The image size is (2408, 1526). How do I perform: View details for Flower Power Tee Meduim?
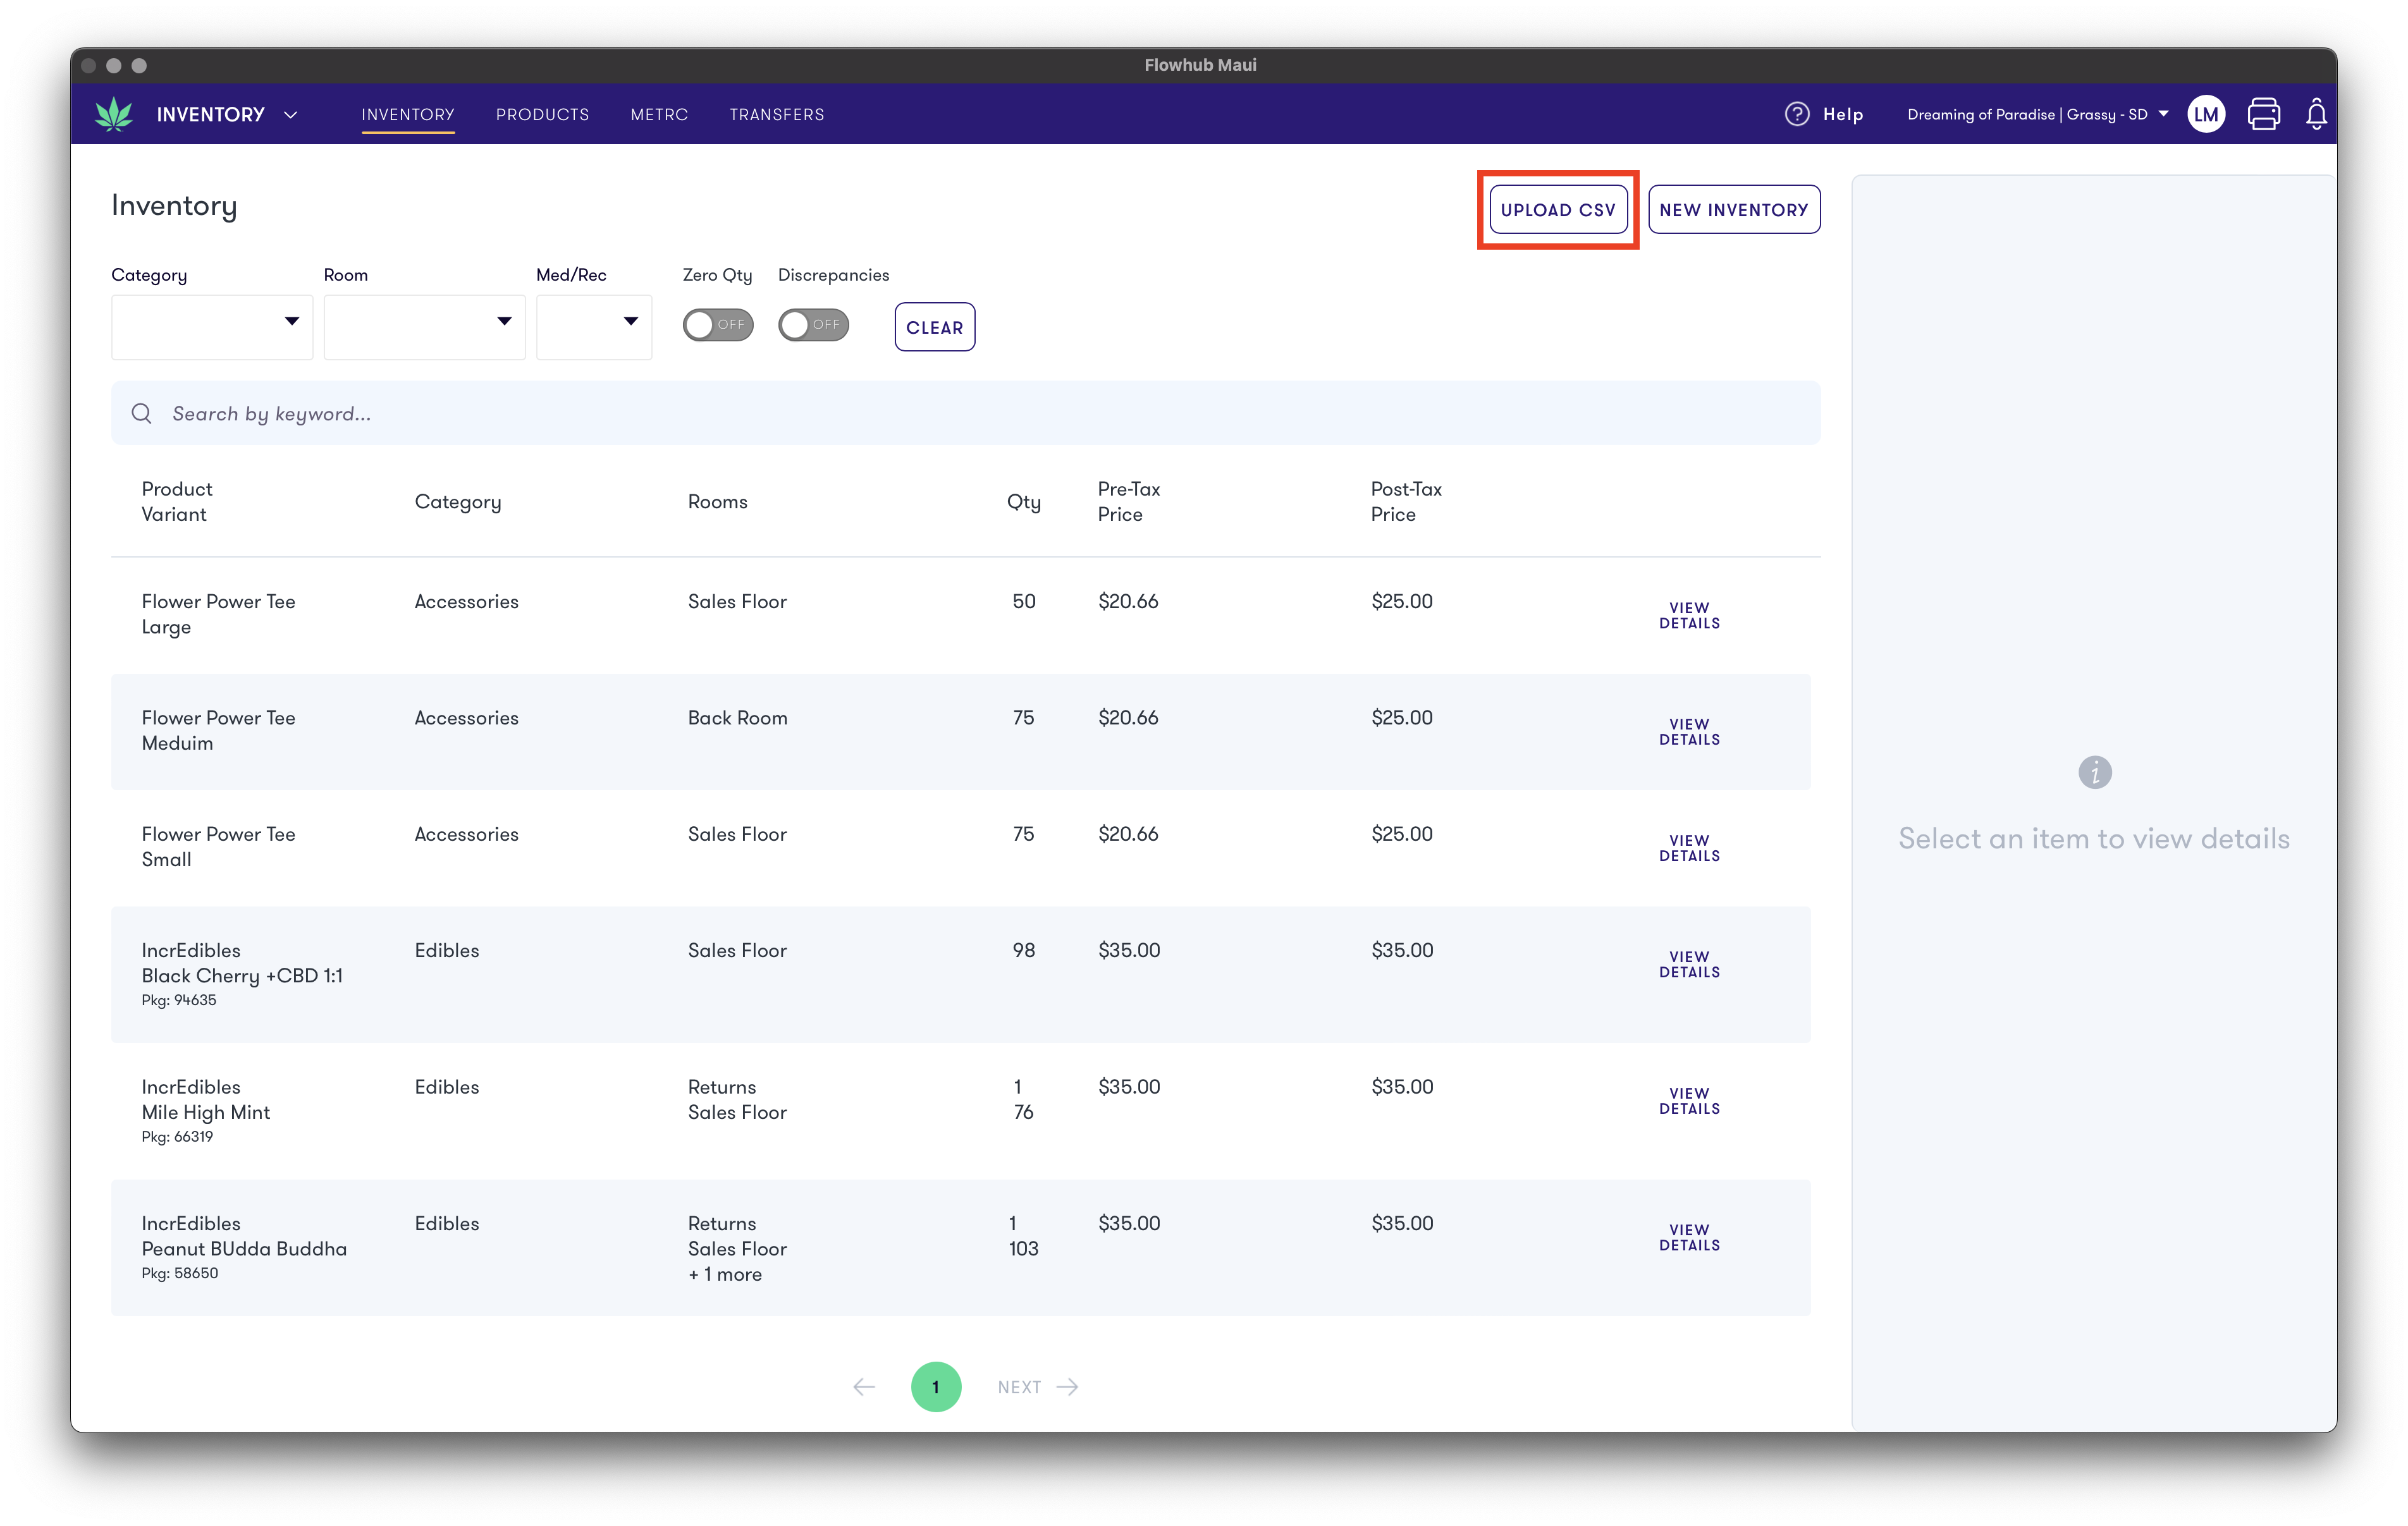pyautogui.click(x=1689, y=731)
